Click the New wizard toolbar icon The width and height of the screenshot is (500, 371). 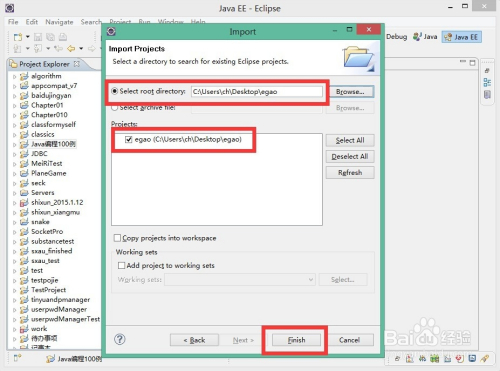pyautogui.click(x=18, y=37)
